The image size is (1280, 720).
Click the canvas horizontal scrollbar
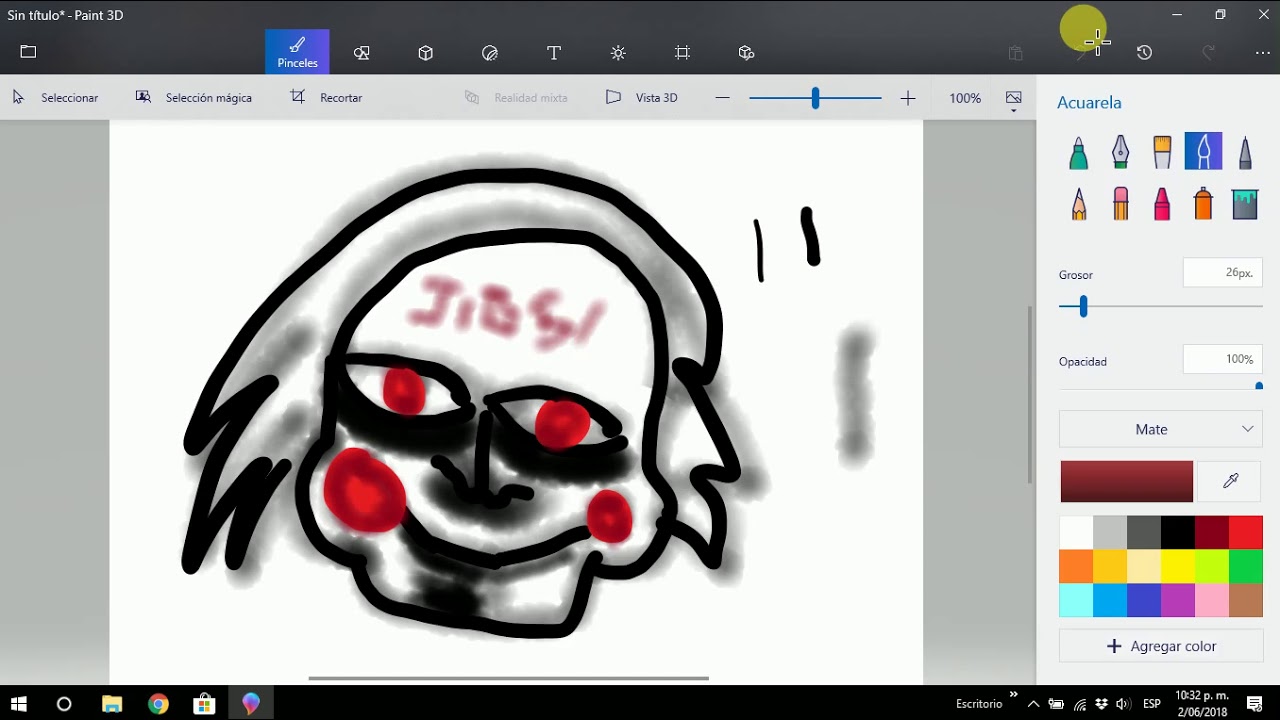point(508,678)
